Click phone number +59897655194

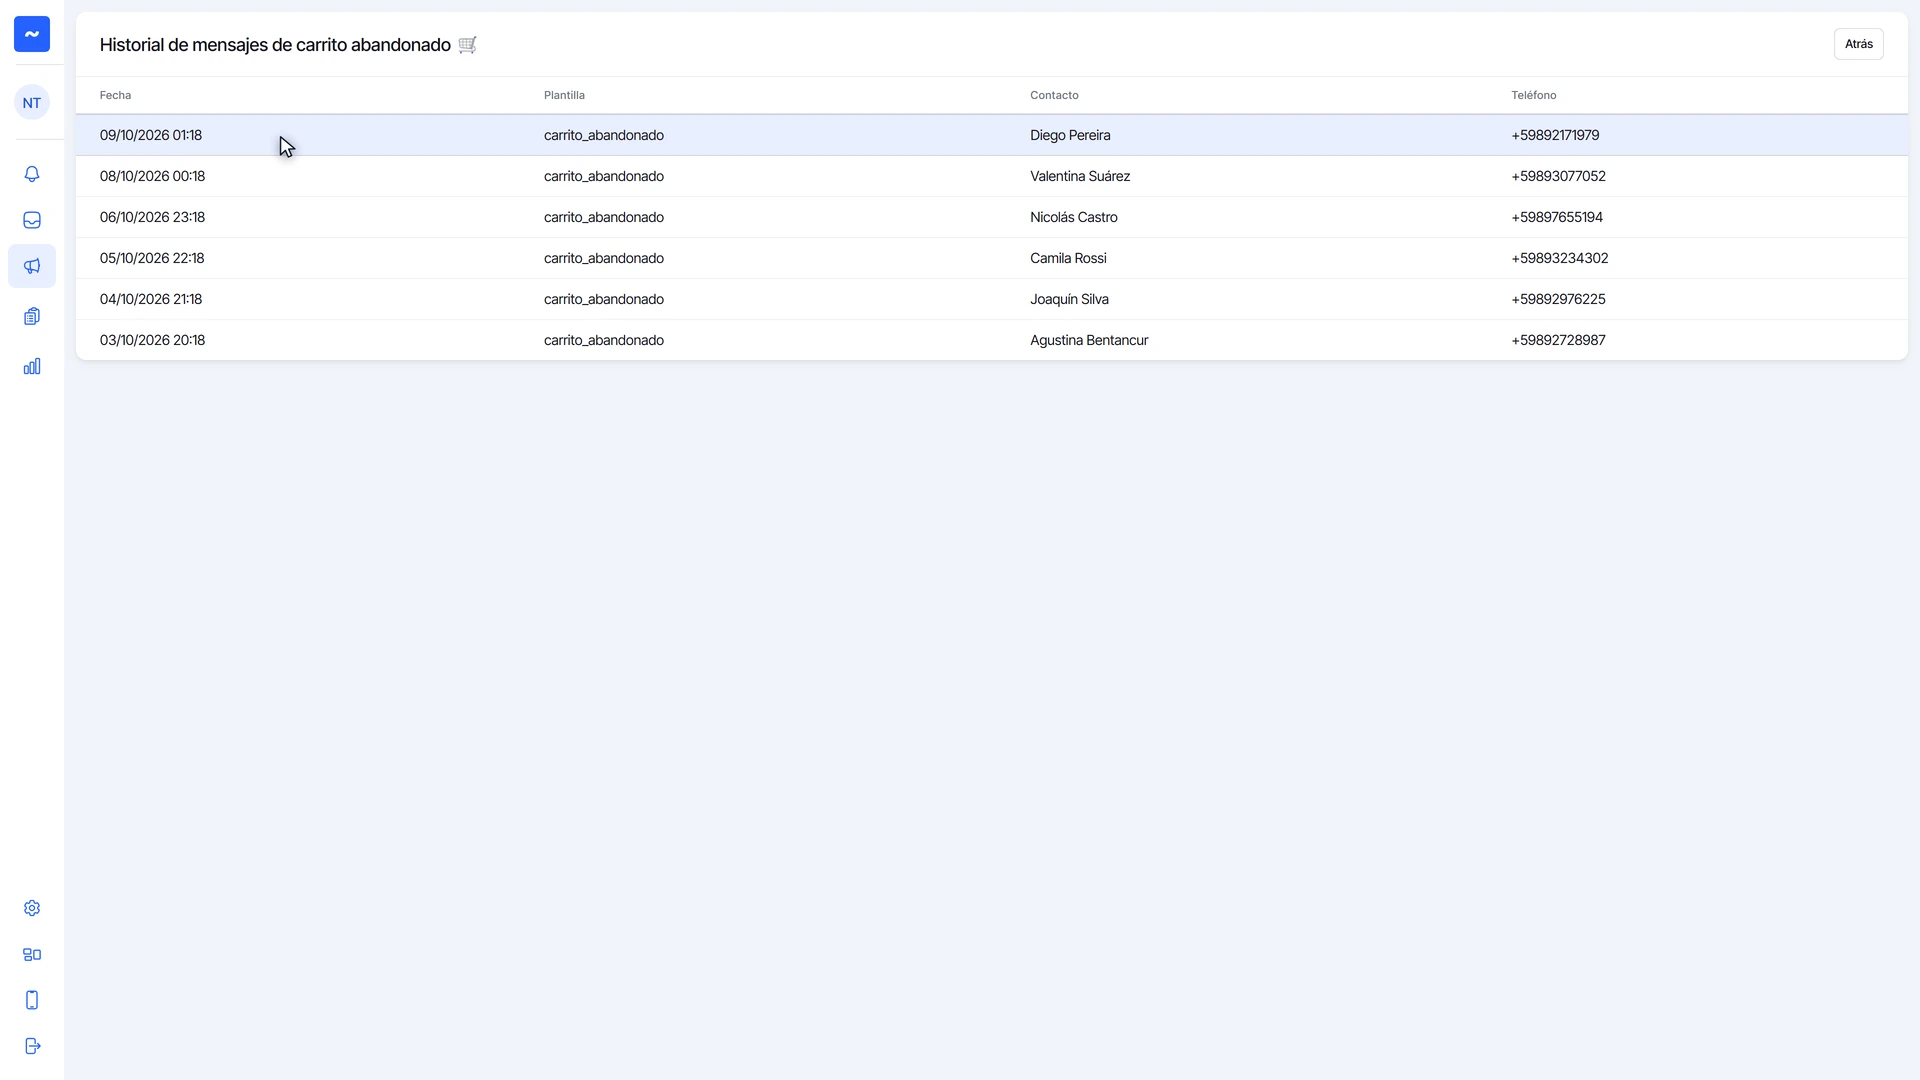[x=1557, y=217]
